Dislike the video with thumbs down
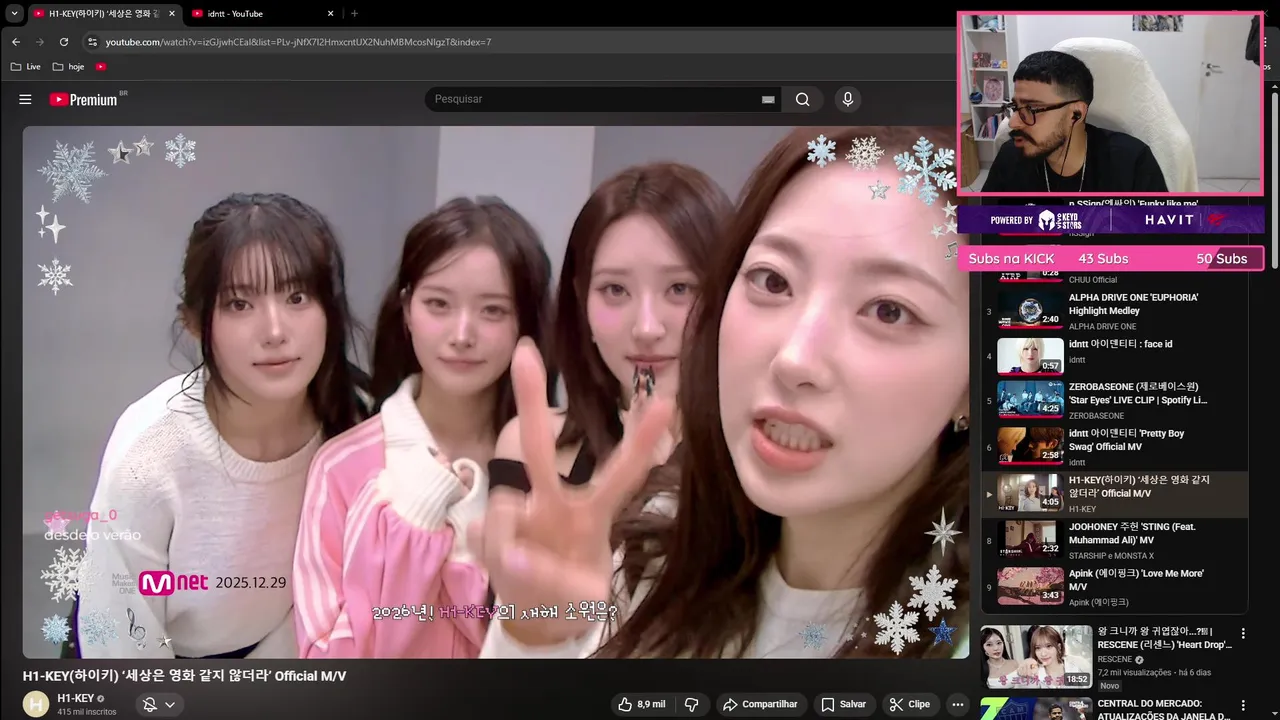 pyautogui.click(x=691, y=704)
